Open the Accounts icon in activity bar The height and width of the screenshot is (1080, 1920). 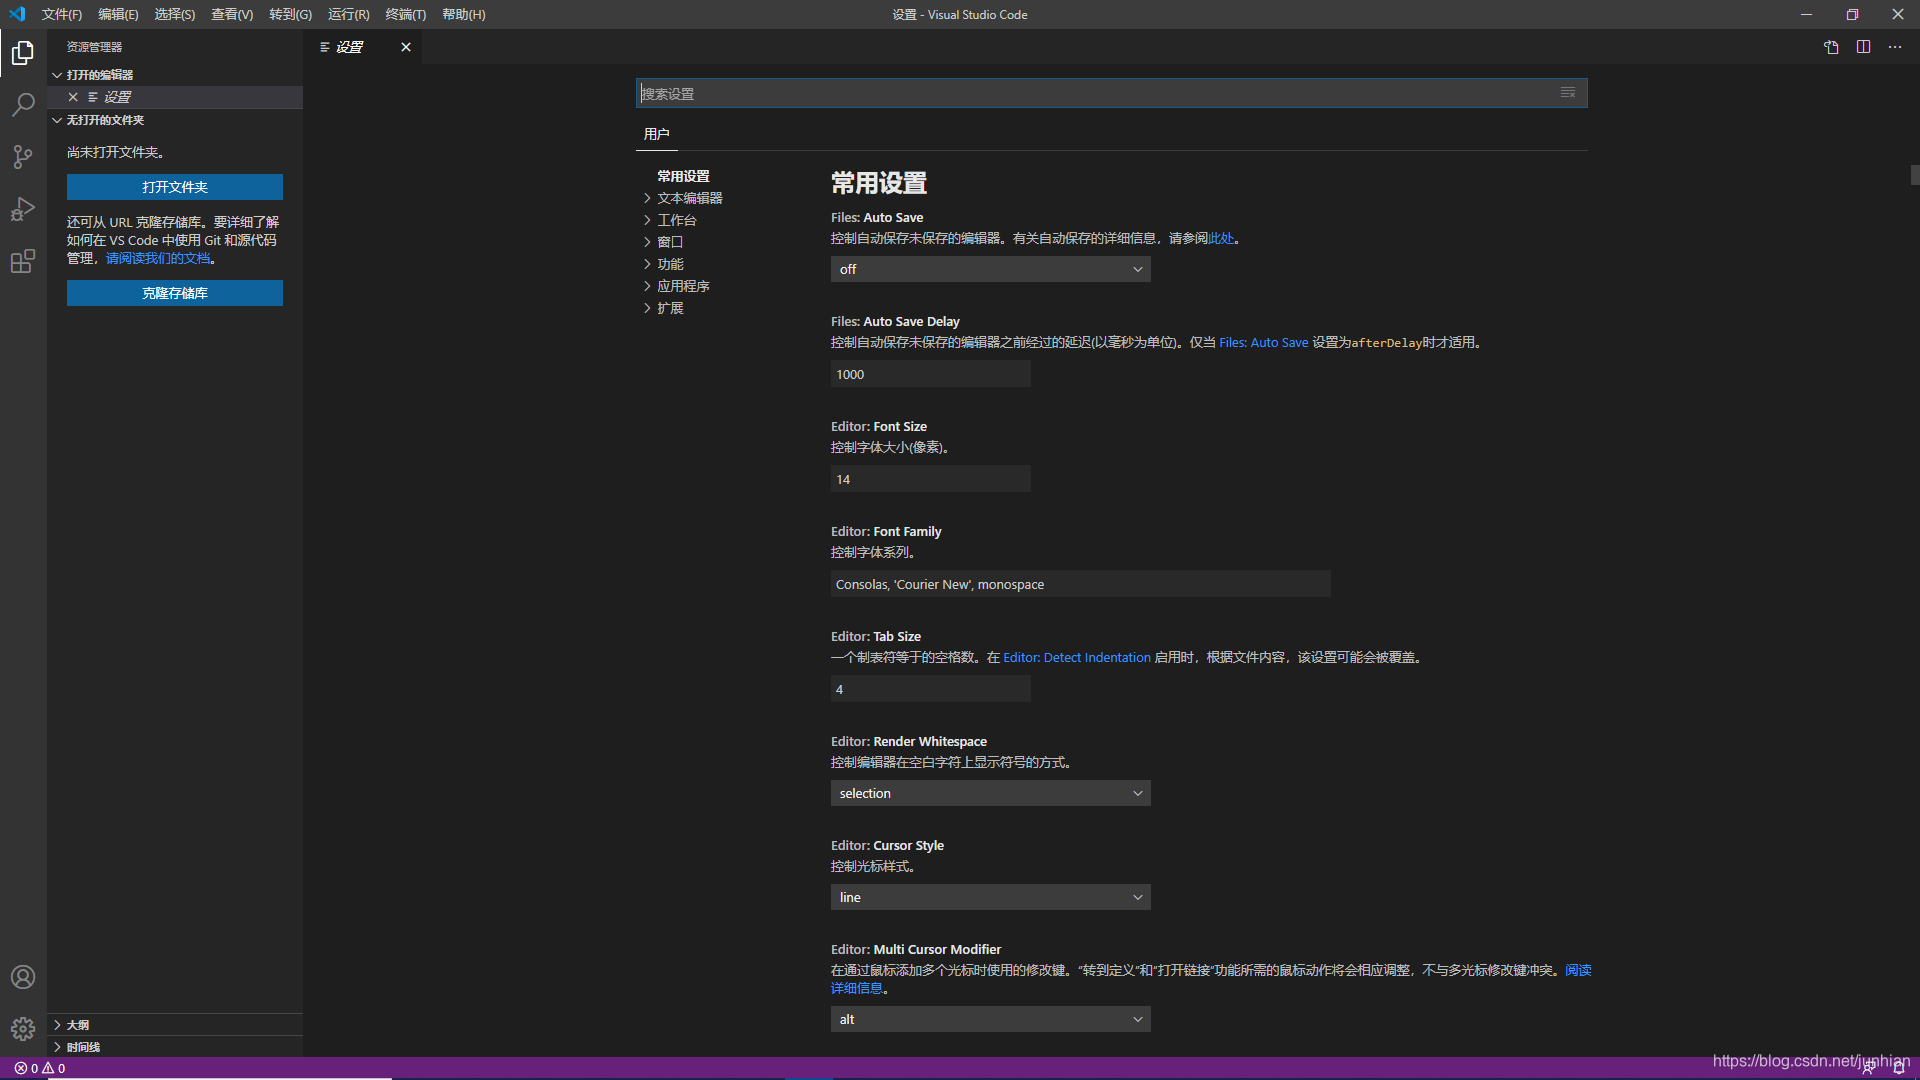point(23,977)
